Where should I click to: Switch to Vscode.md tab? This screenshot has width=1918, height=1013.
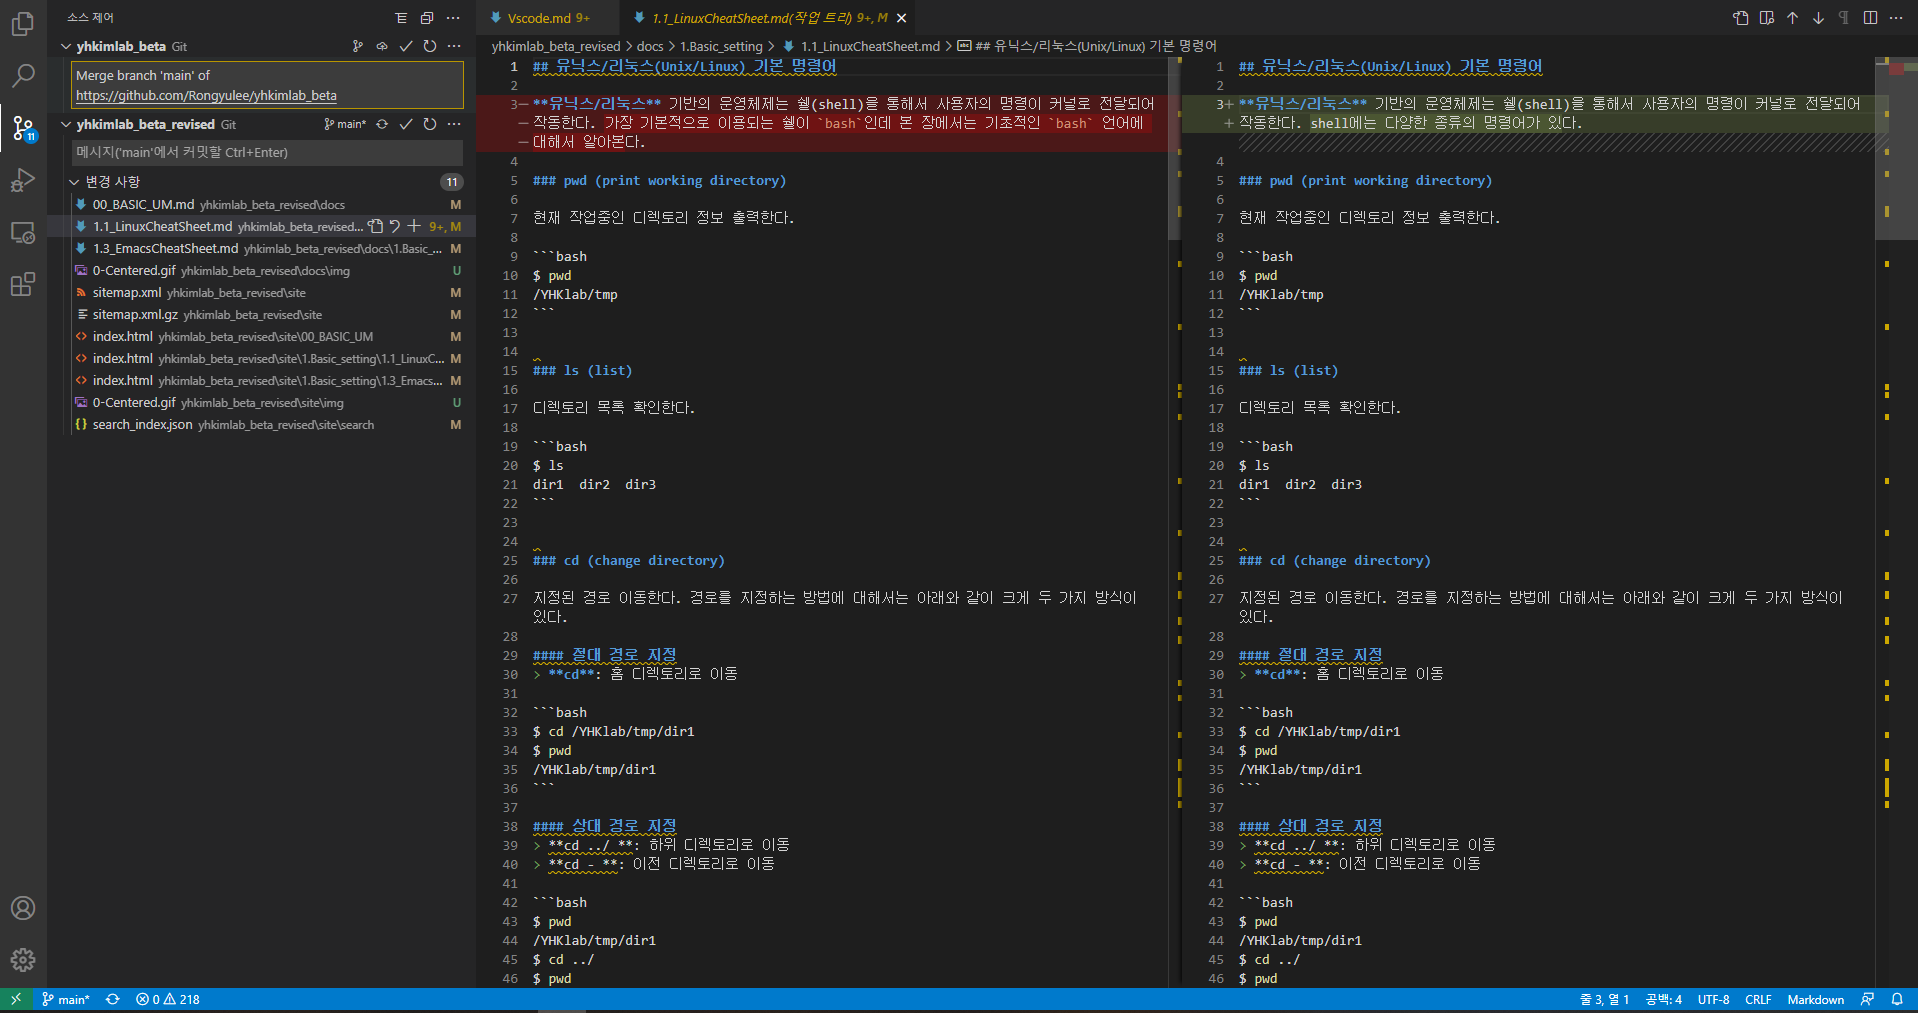pyautogui.click(x=541, y=18)
